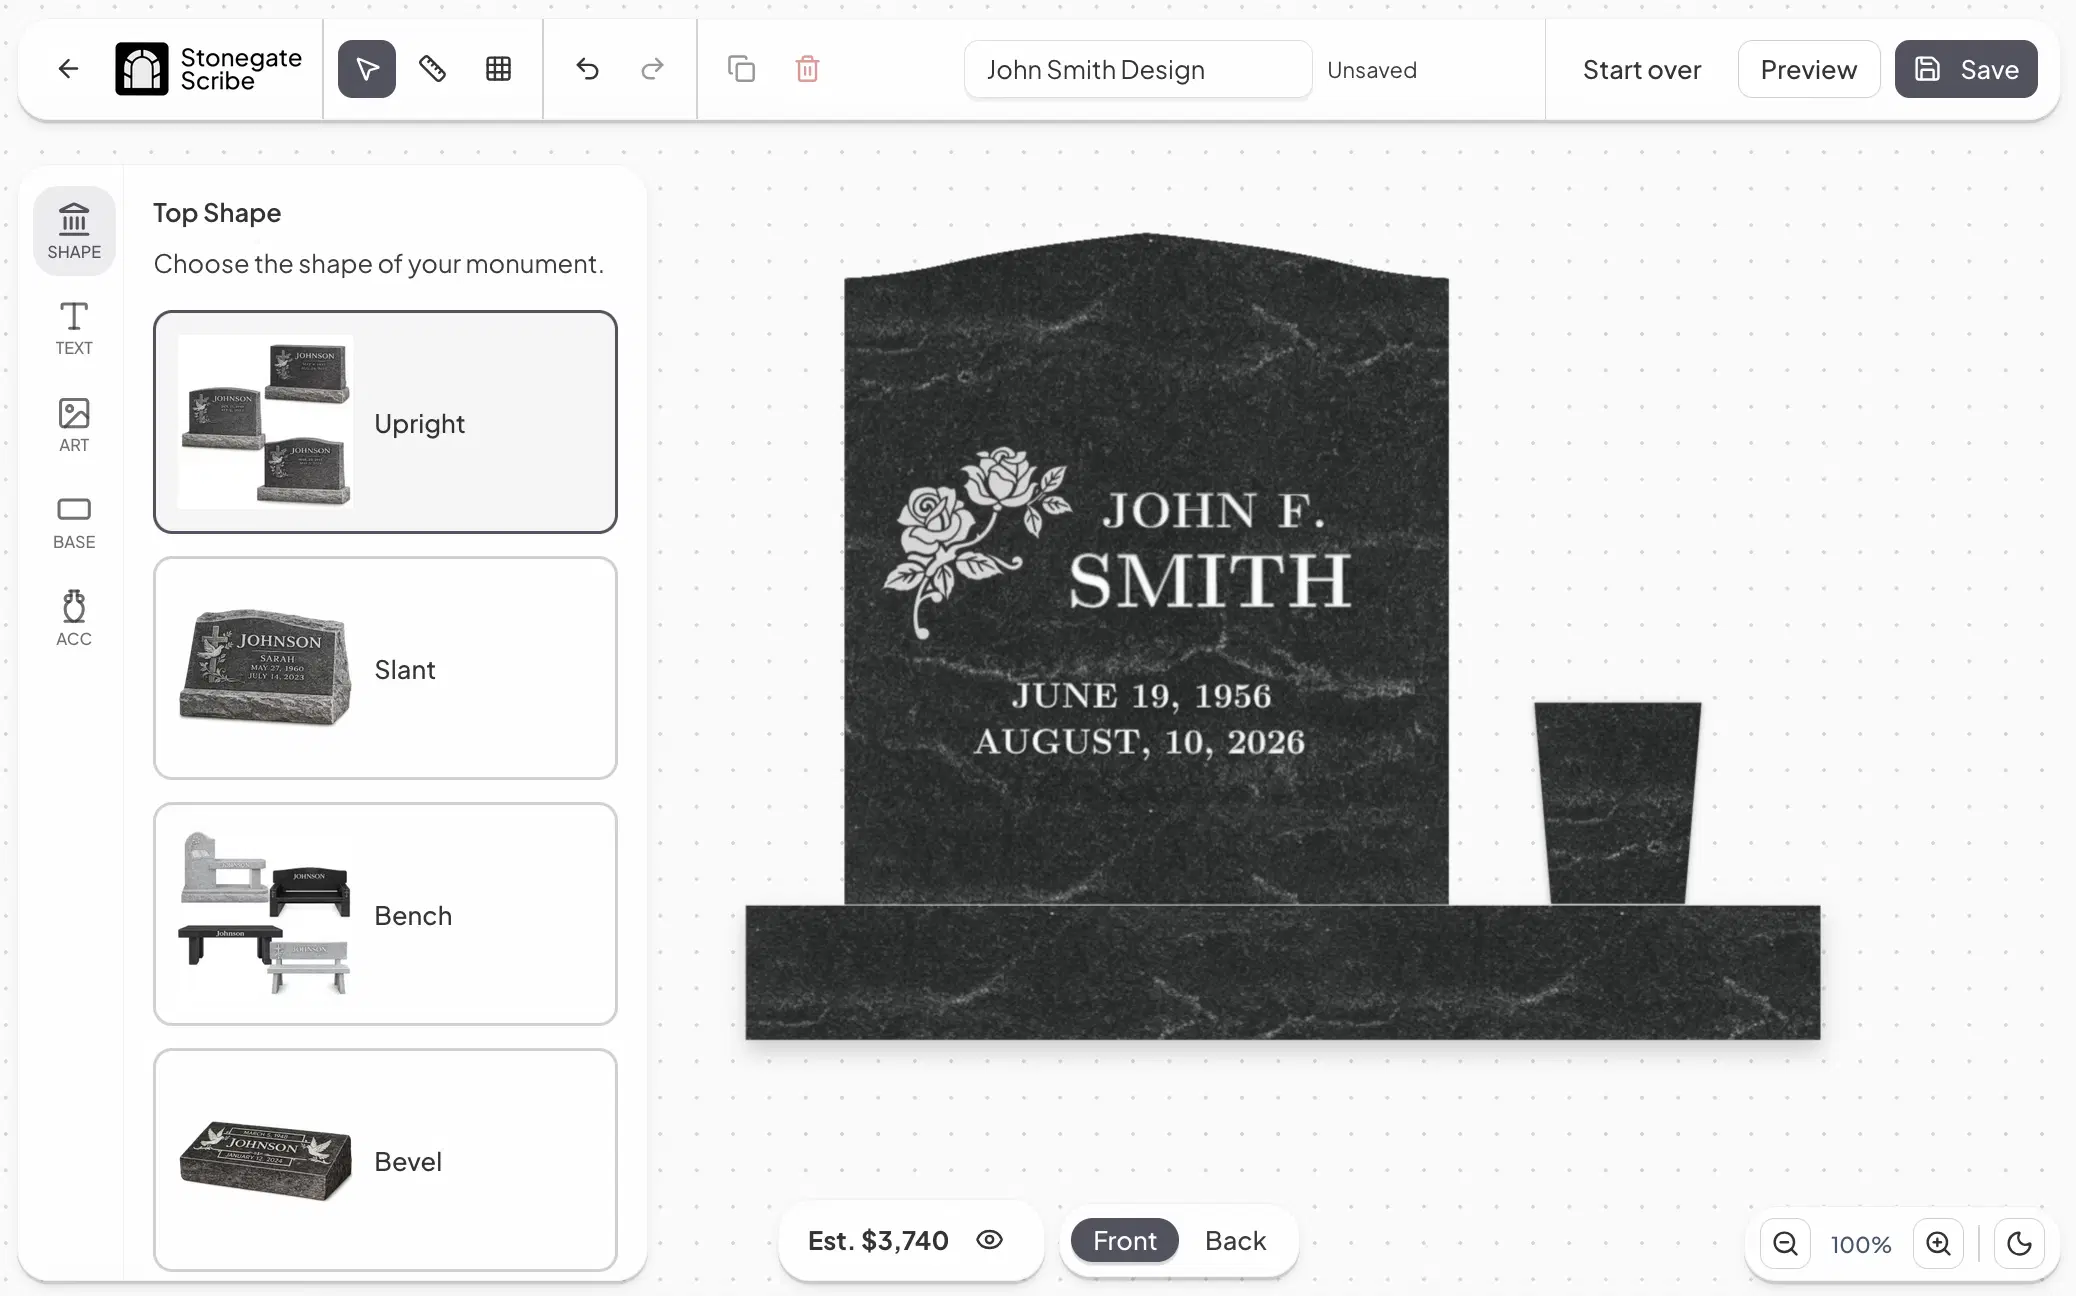Switch to the Back view tab

click(1234, 1240)
